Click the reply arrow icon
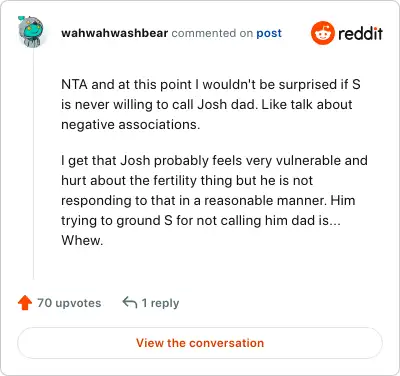Image resolution: width=400 pixels, height=376 pixels. [x=130, y=303]
